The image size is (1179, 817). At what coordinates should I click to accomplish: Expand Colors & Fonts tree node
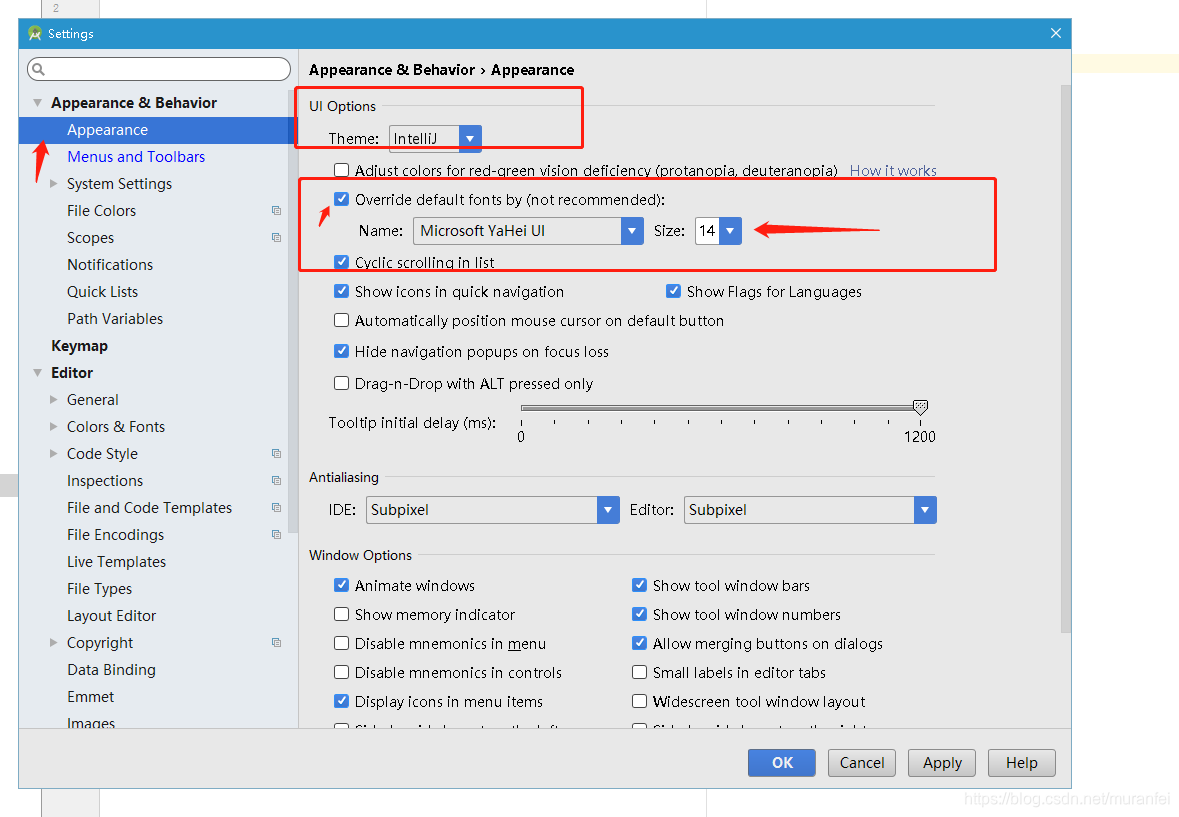point(53,426)
